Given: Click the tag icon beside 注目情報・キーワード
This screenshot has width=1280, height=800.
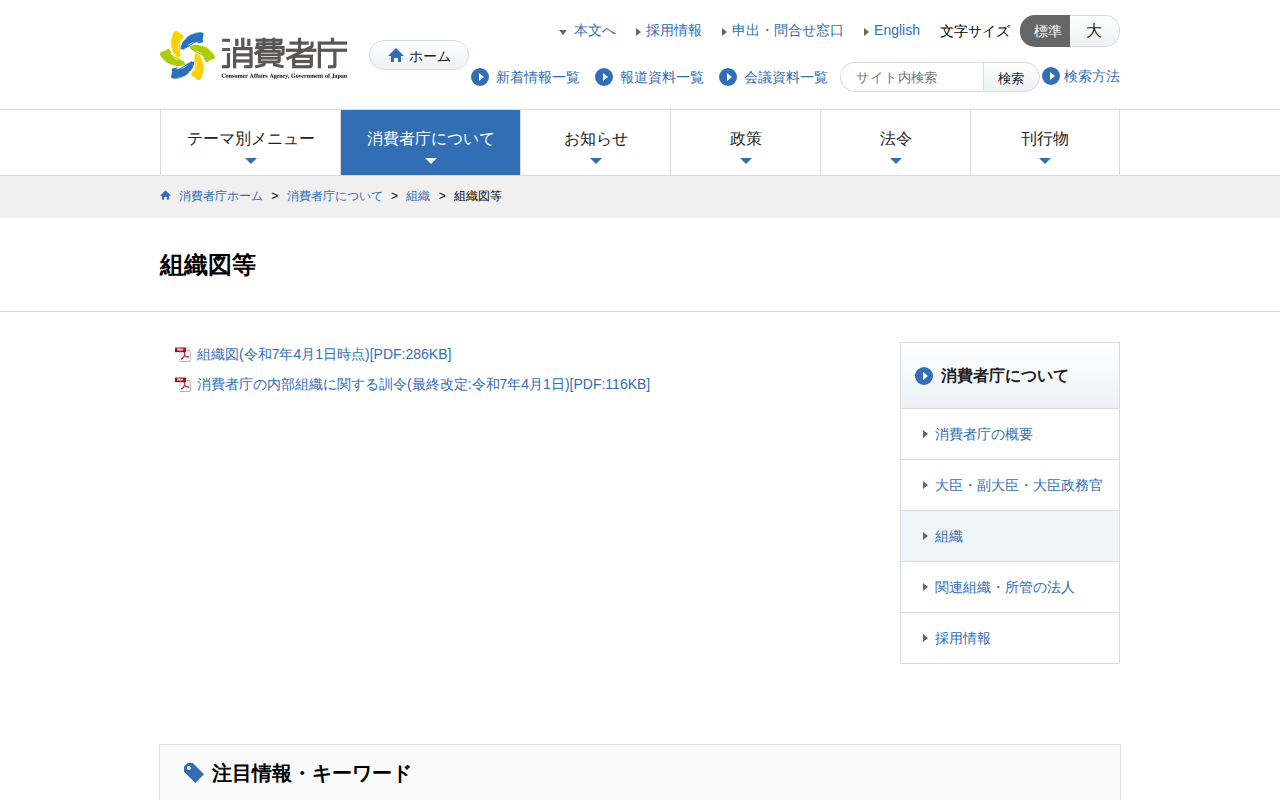Looking at the screenshot, I should coord(194,773).
